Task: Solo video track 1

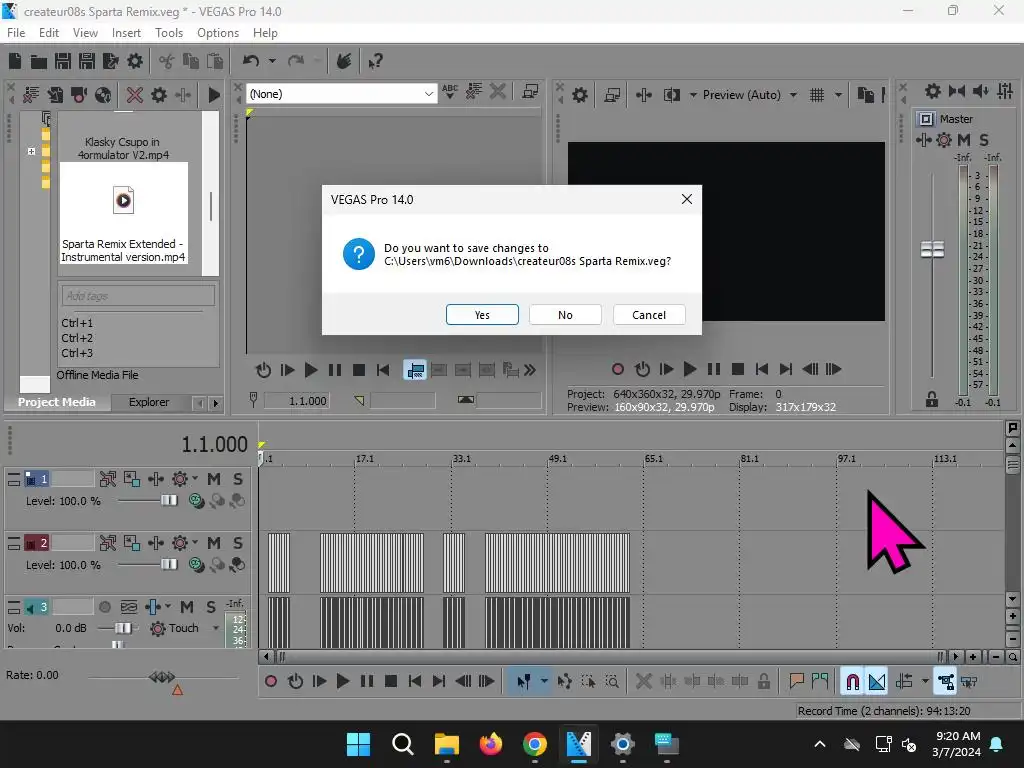Action: 238,479
